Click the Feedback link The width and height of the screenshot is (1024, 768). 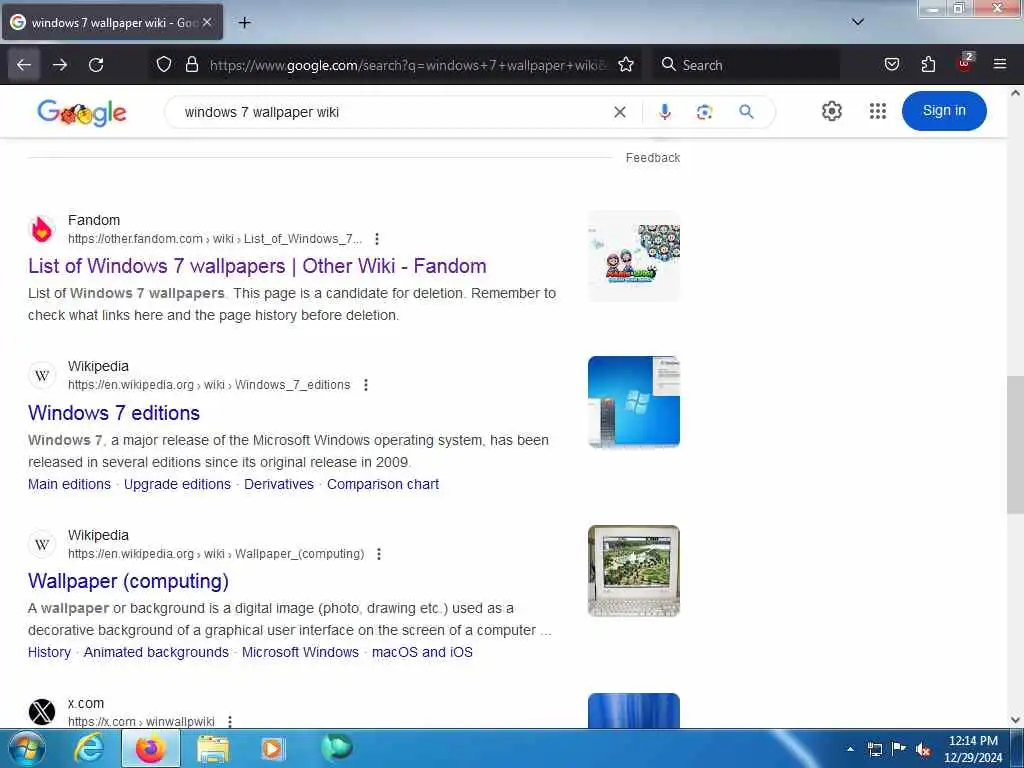(652, 157)
